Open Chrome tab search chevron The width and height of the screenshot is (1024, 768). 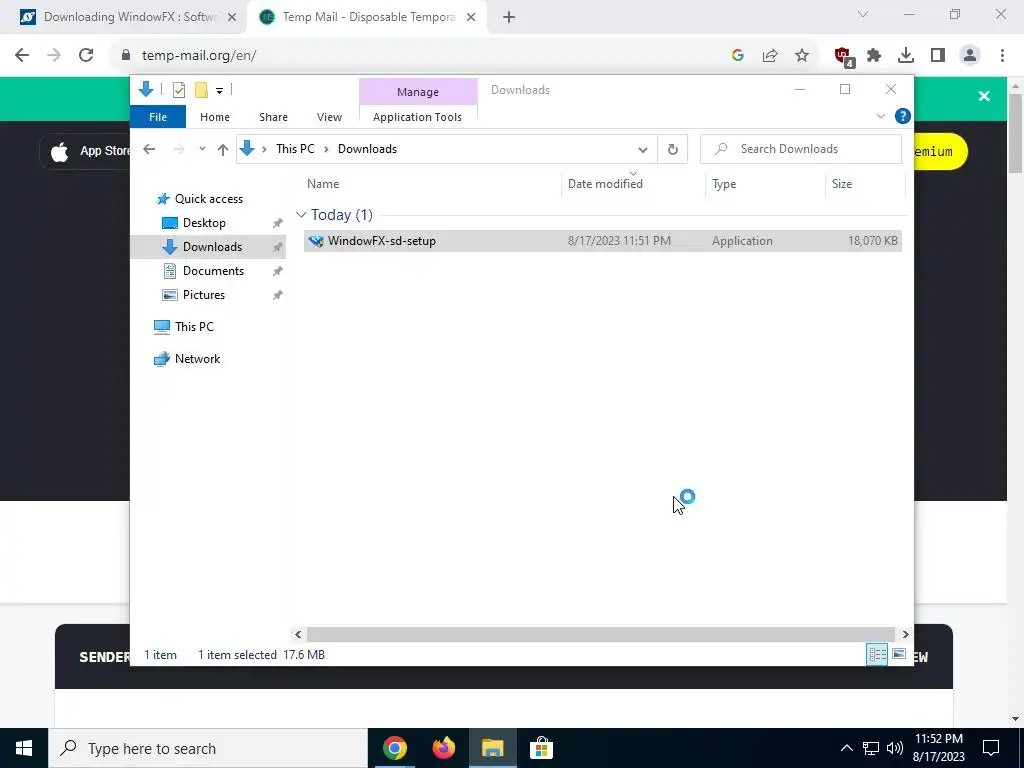pos(863,14)
